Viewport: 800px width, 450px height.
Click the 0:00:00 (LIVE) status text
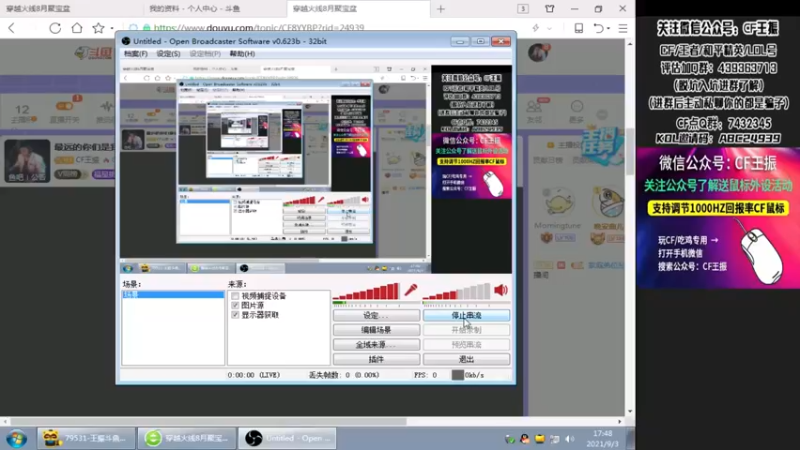pos(254,375)
